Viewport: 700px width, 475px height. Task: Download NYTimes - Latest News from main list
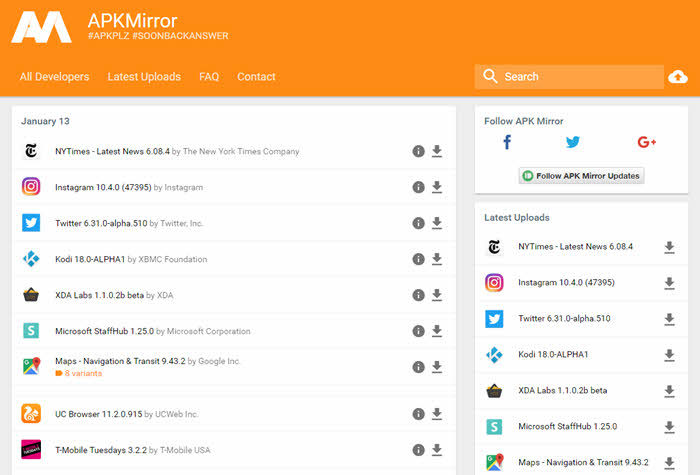tap(437, 151)
